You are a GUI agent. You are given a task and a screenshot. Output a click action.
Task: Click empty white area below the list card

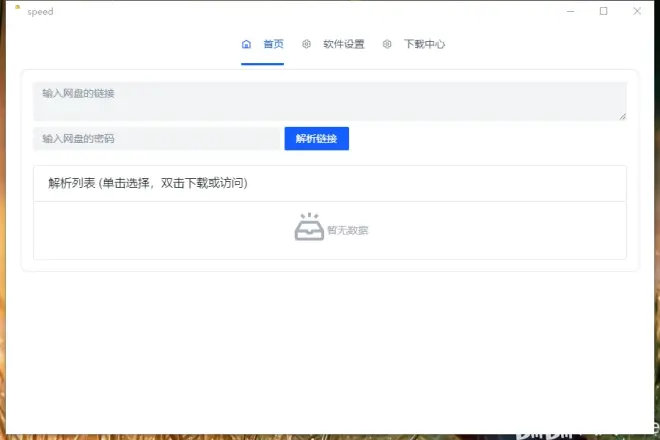tap(329, 340)
